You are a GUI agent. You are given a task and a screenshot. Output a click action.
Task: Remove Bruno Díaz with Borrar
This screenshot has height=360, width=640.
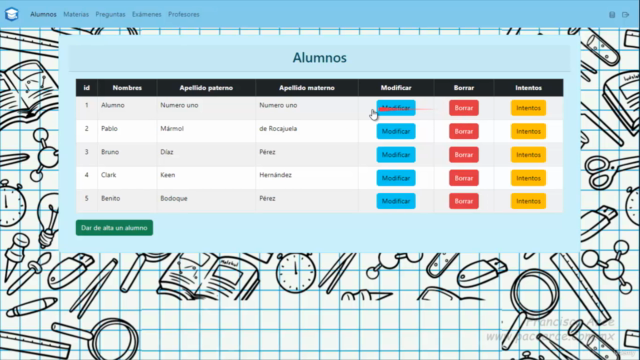464,155
